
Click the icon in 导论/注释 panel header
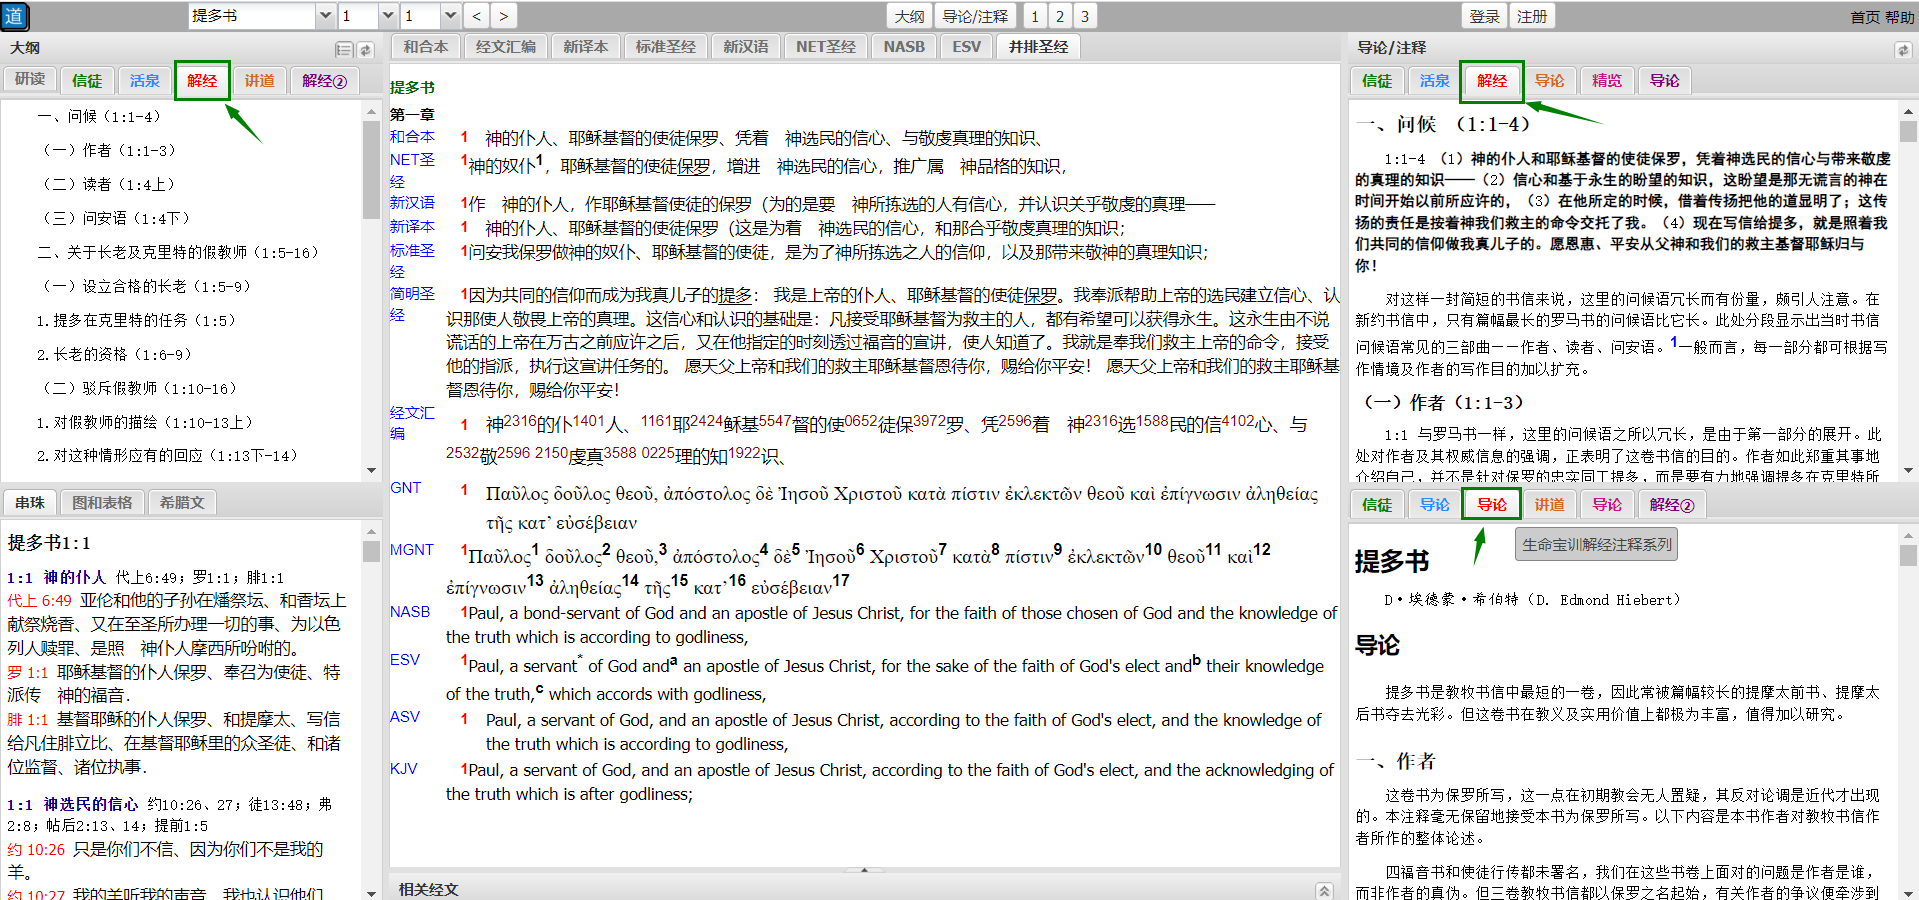tap(1902, 49)
